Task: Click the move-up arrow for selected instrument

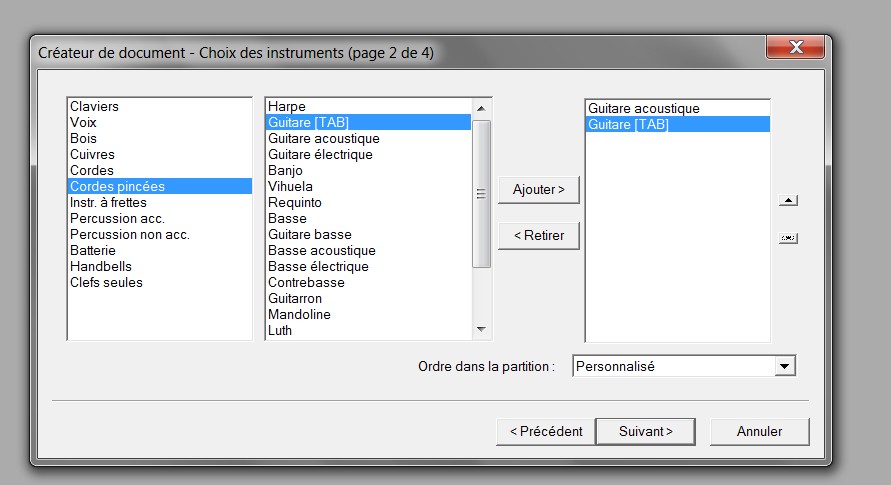Action: tap(788, 201)
